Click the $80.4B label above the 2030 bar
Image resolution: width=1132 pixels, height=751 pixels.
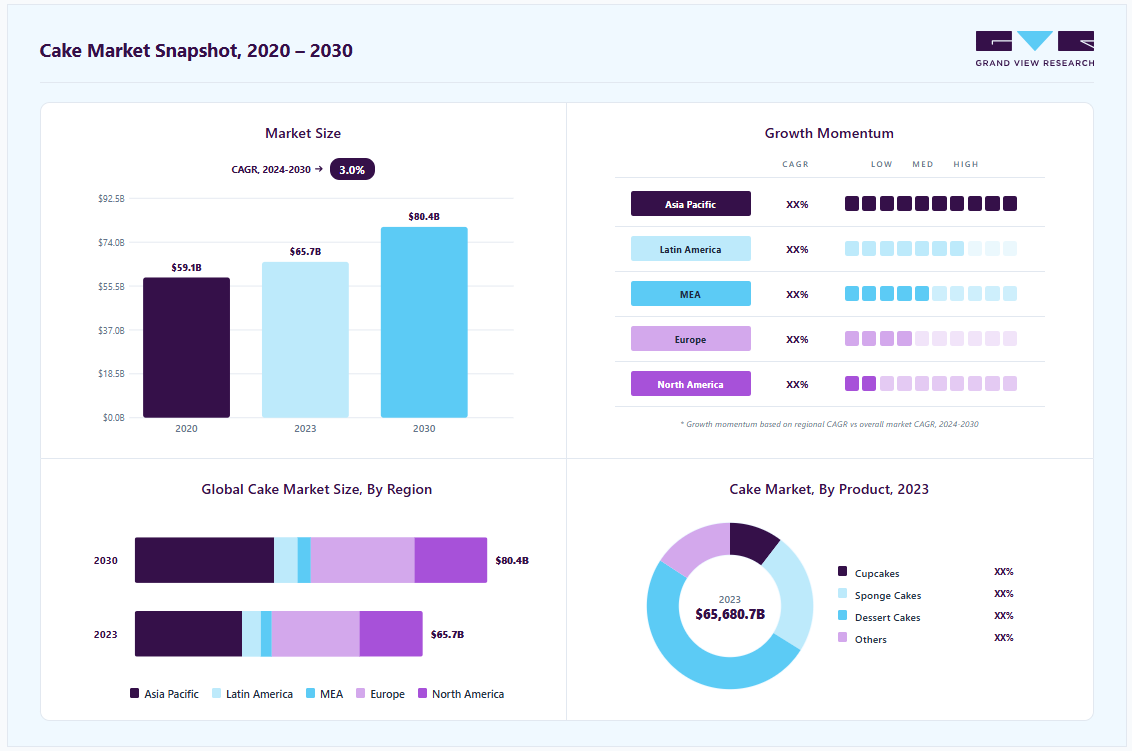(424, 217)
